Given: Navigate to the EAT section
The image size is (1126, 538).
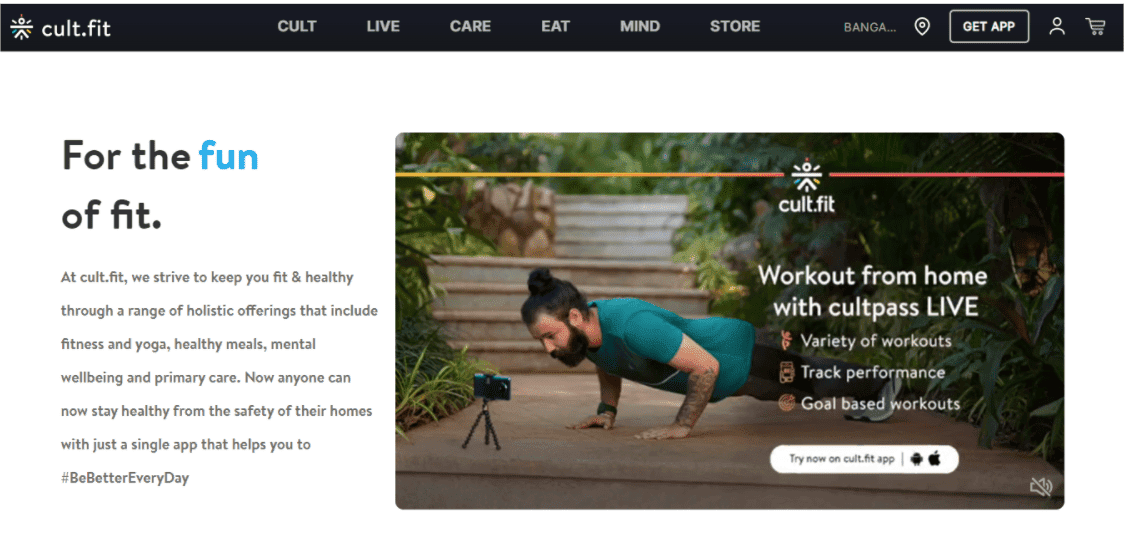Looking at the screenshot, I should tap(556, 27).
